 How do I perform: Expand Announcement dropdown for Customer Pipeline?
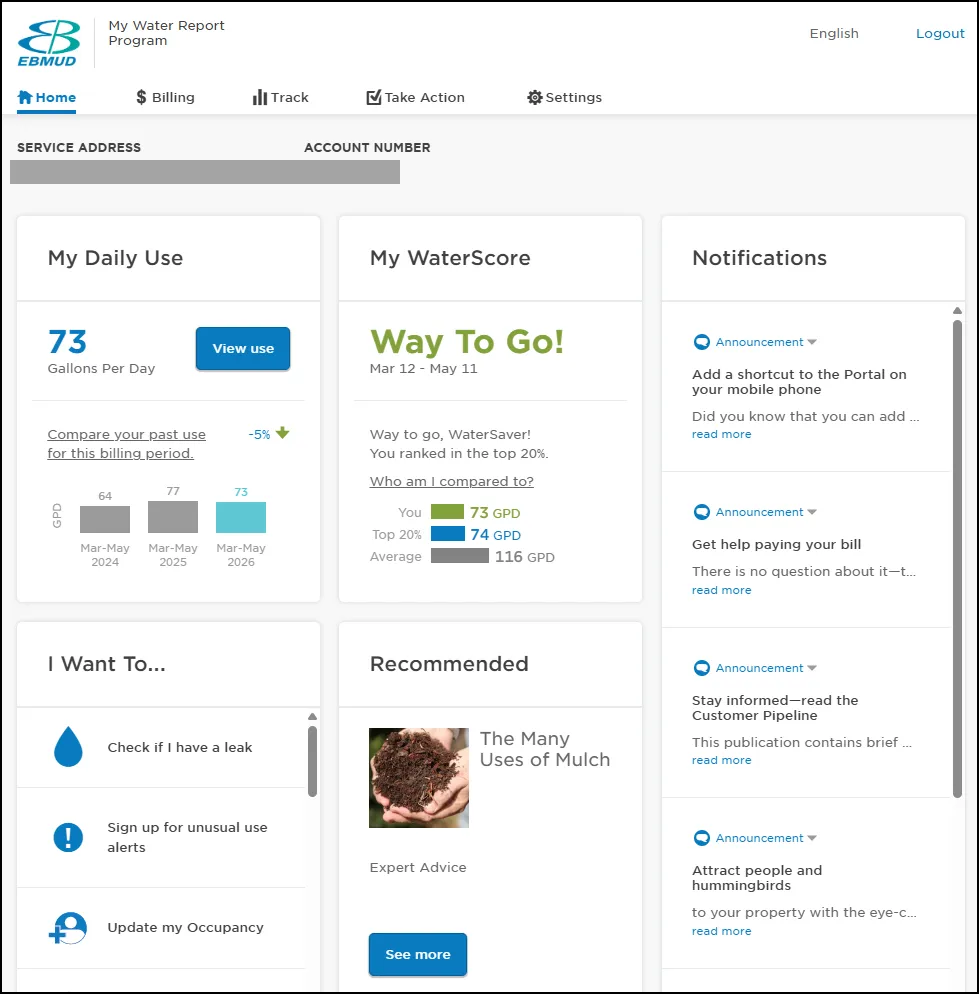coord(812,668)
